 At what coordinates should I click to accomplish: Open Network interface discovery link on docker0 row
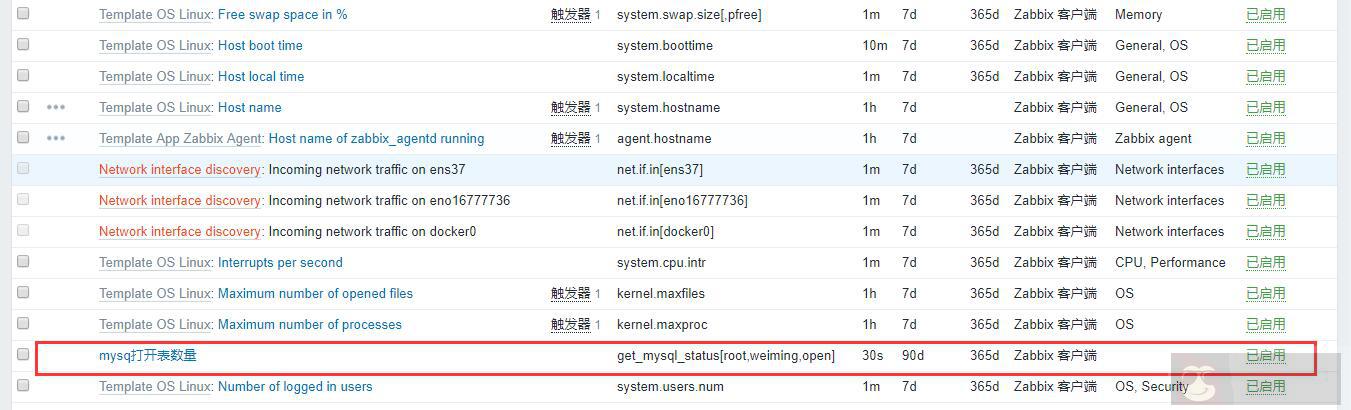180,231
